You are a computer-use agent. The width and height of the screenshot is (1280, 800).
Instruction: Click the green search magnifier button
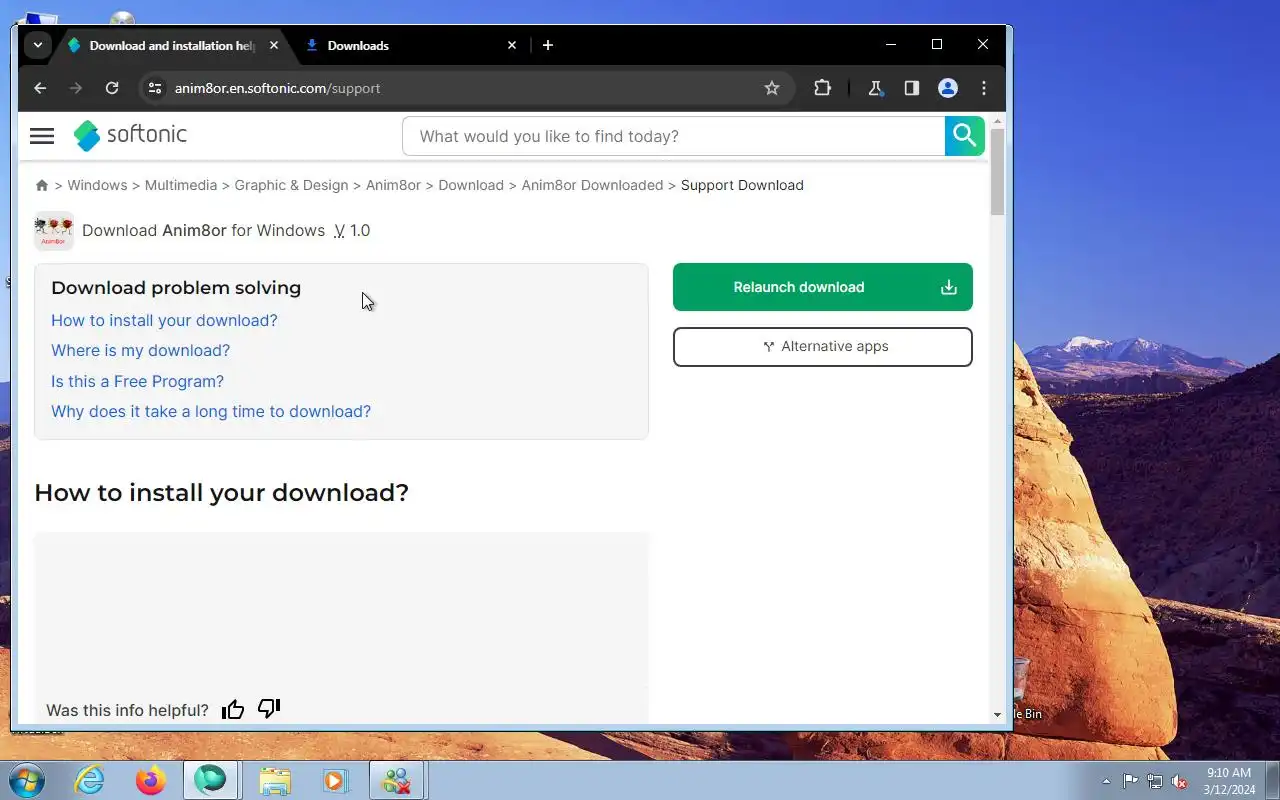click(x=964, y=136)
